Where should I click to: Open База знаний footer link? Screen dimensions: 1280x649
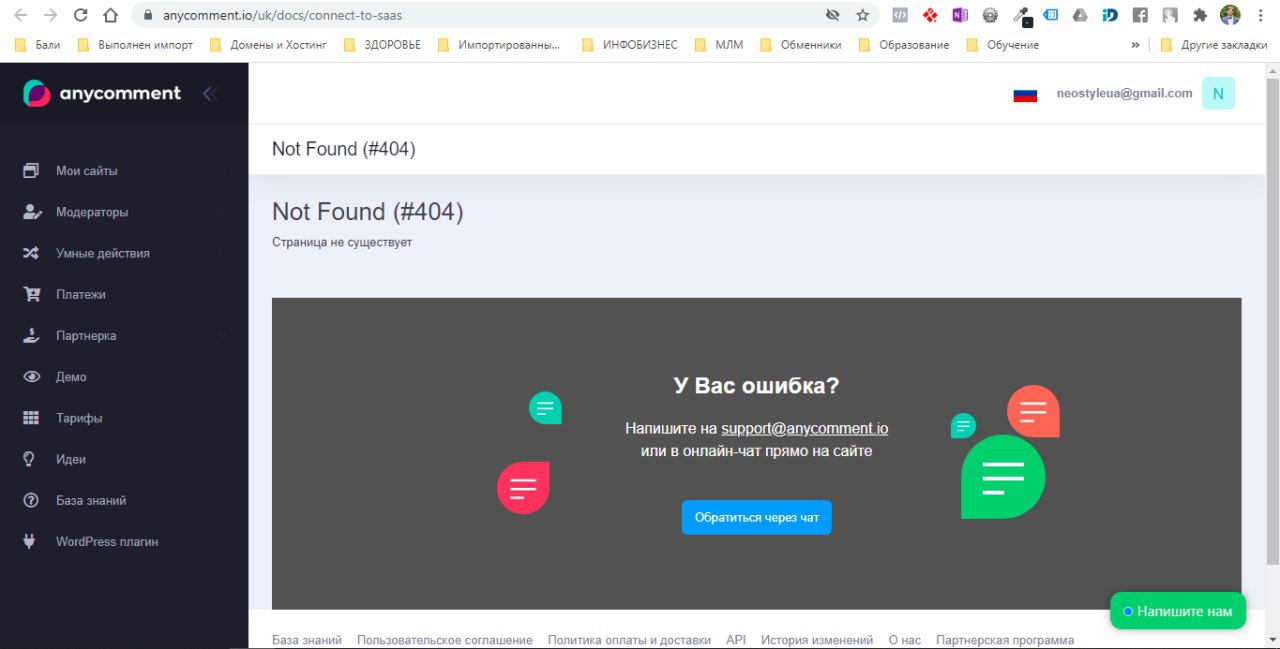click(x=307, y=640)
